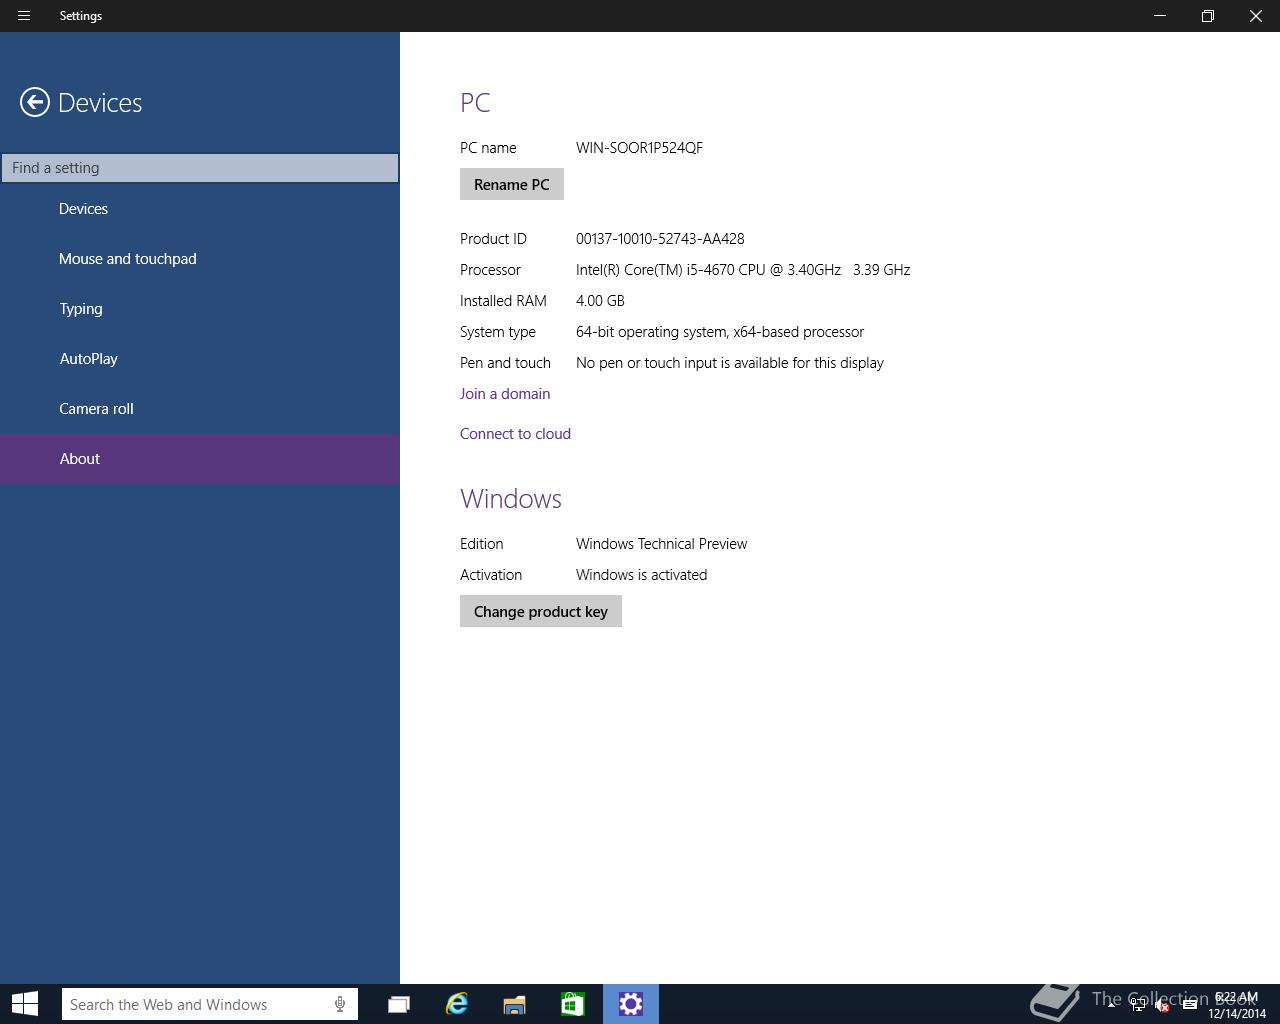Click the Windows section heading
The width and height of the screenshot is (1280, 1024).
(x=511, y=498)
